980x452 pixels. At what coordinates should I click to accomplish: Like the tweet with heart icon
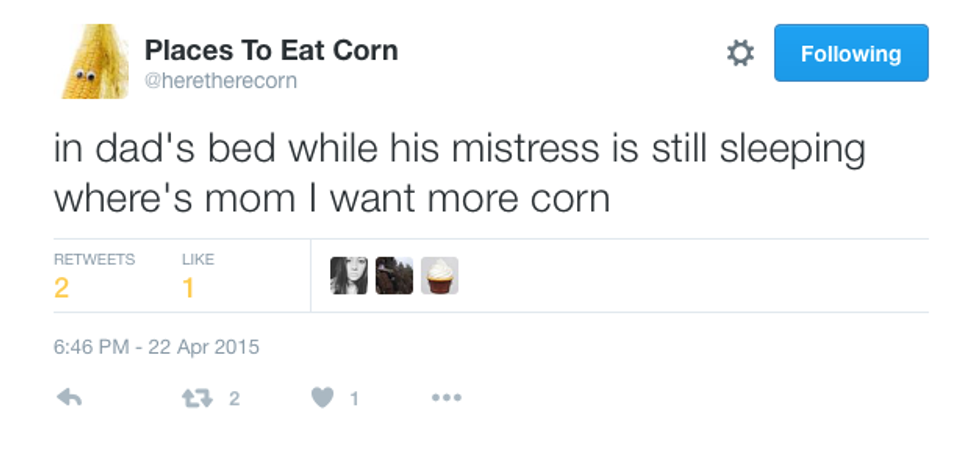(322, 398)
